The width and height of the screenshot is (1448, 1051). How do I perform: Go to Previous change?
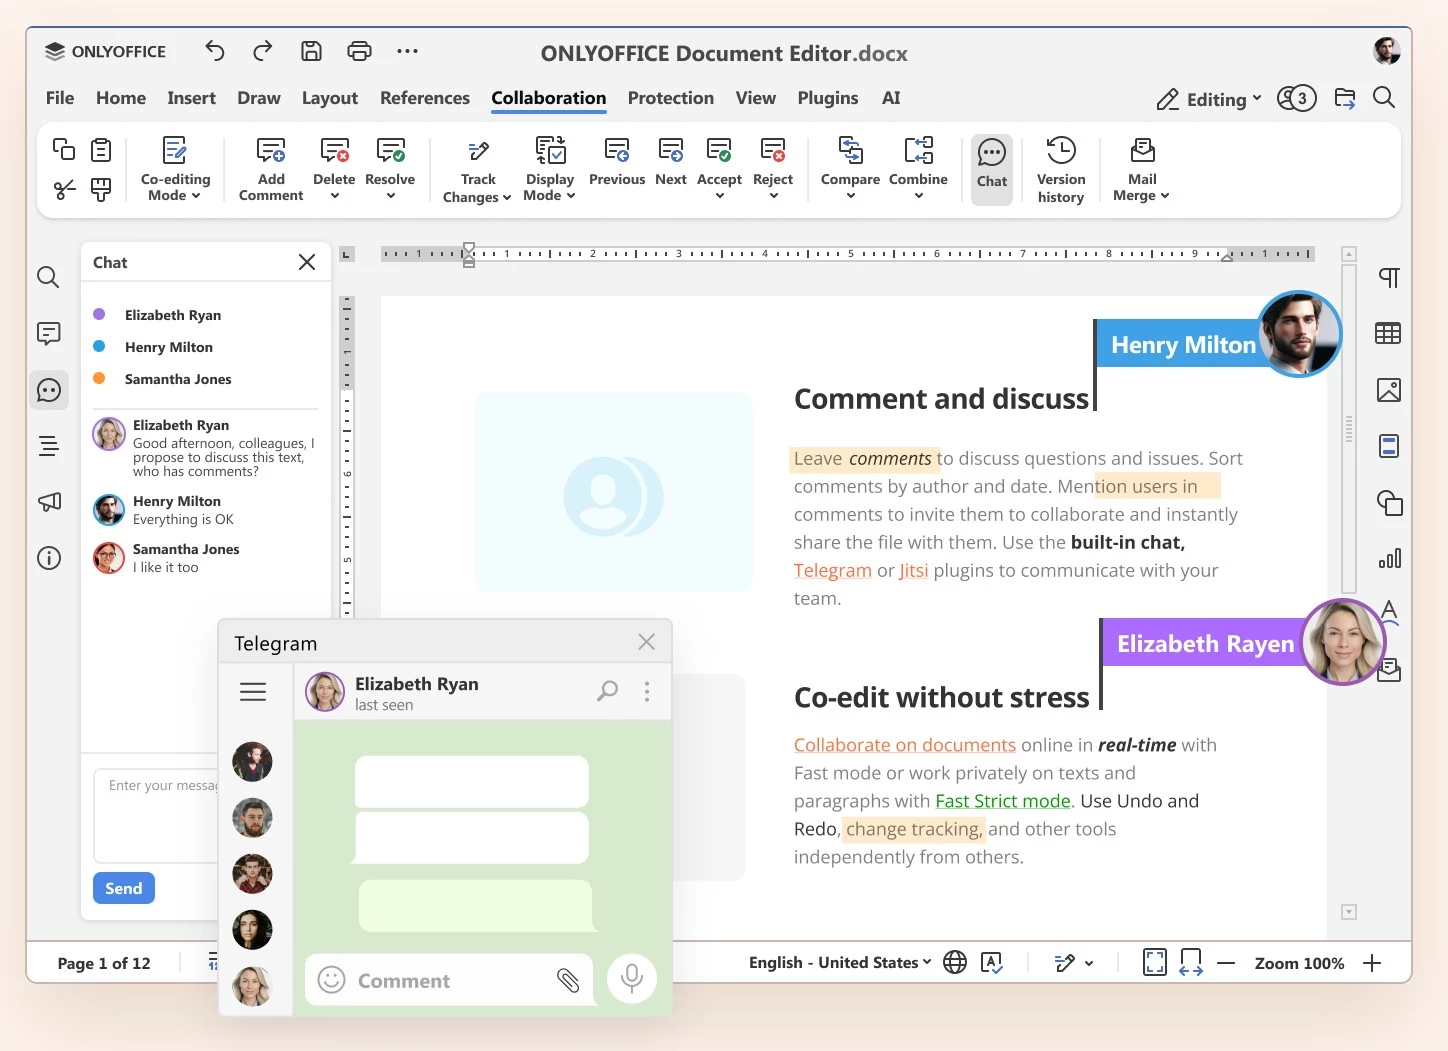click(617, 162)
